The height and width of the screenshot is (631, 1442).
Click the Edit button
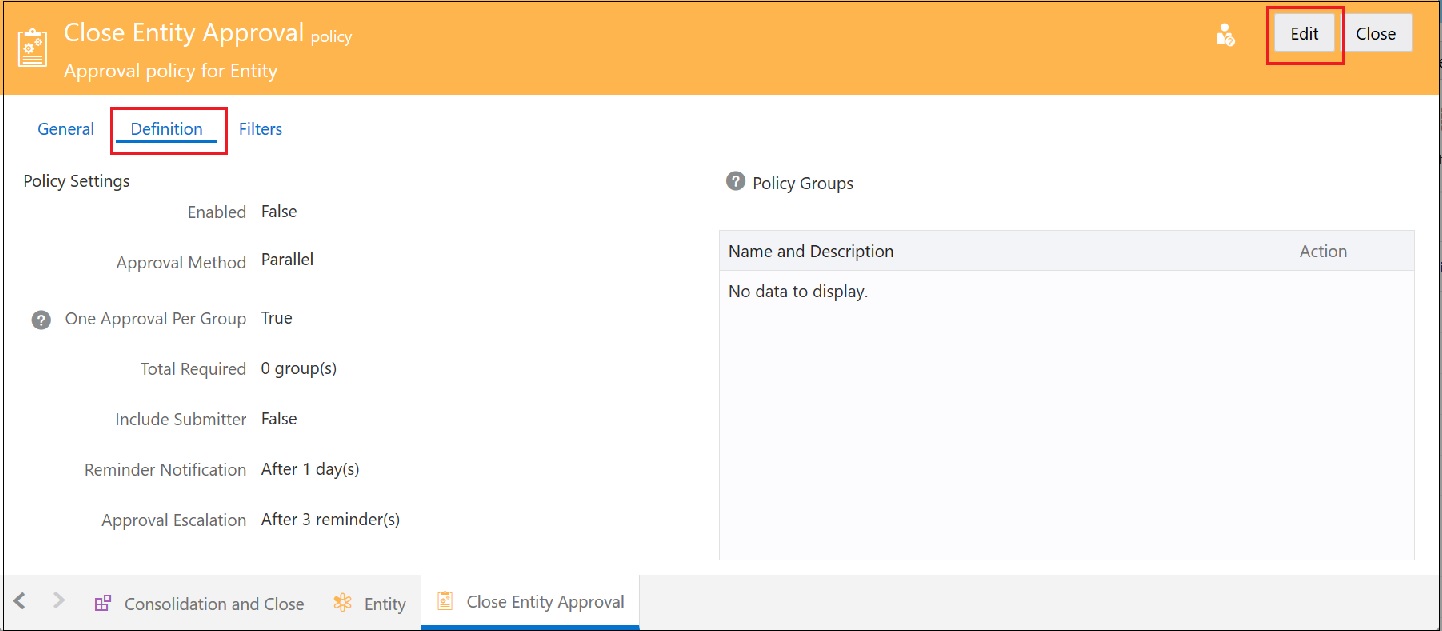pos(1303,33)
